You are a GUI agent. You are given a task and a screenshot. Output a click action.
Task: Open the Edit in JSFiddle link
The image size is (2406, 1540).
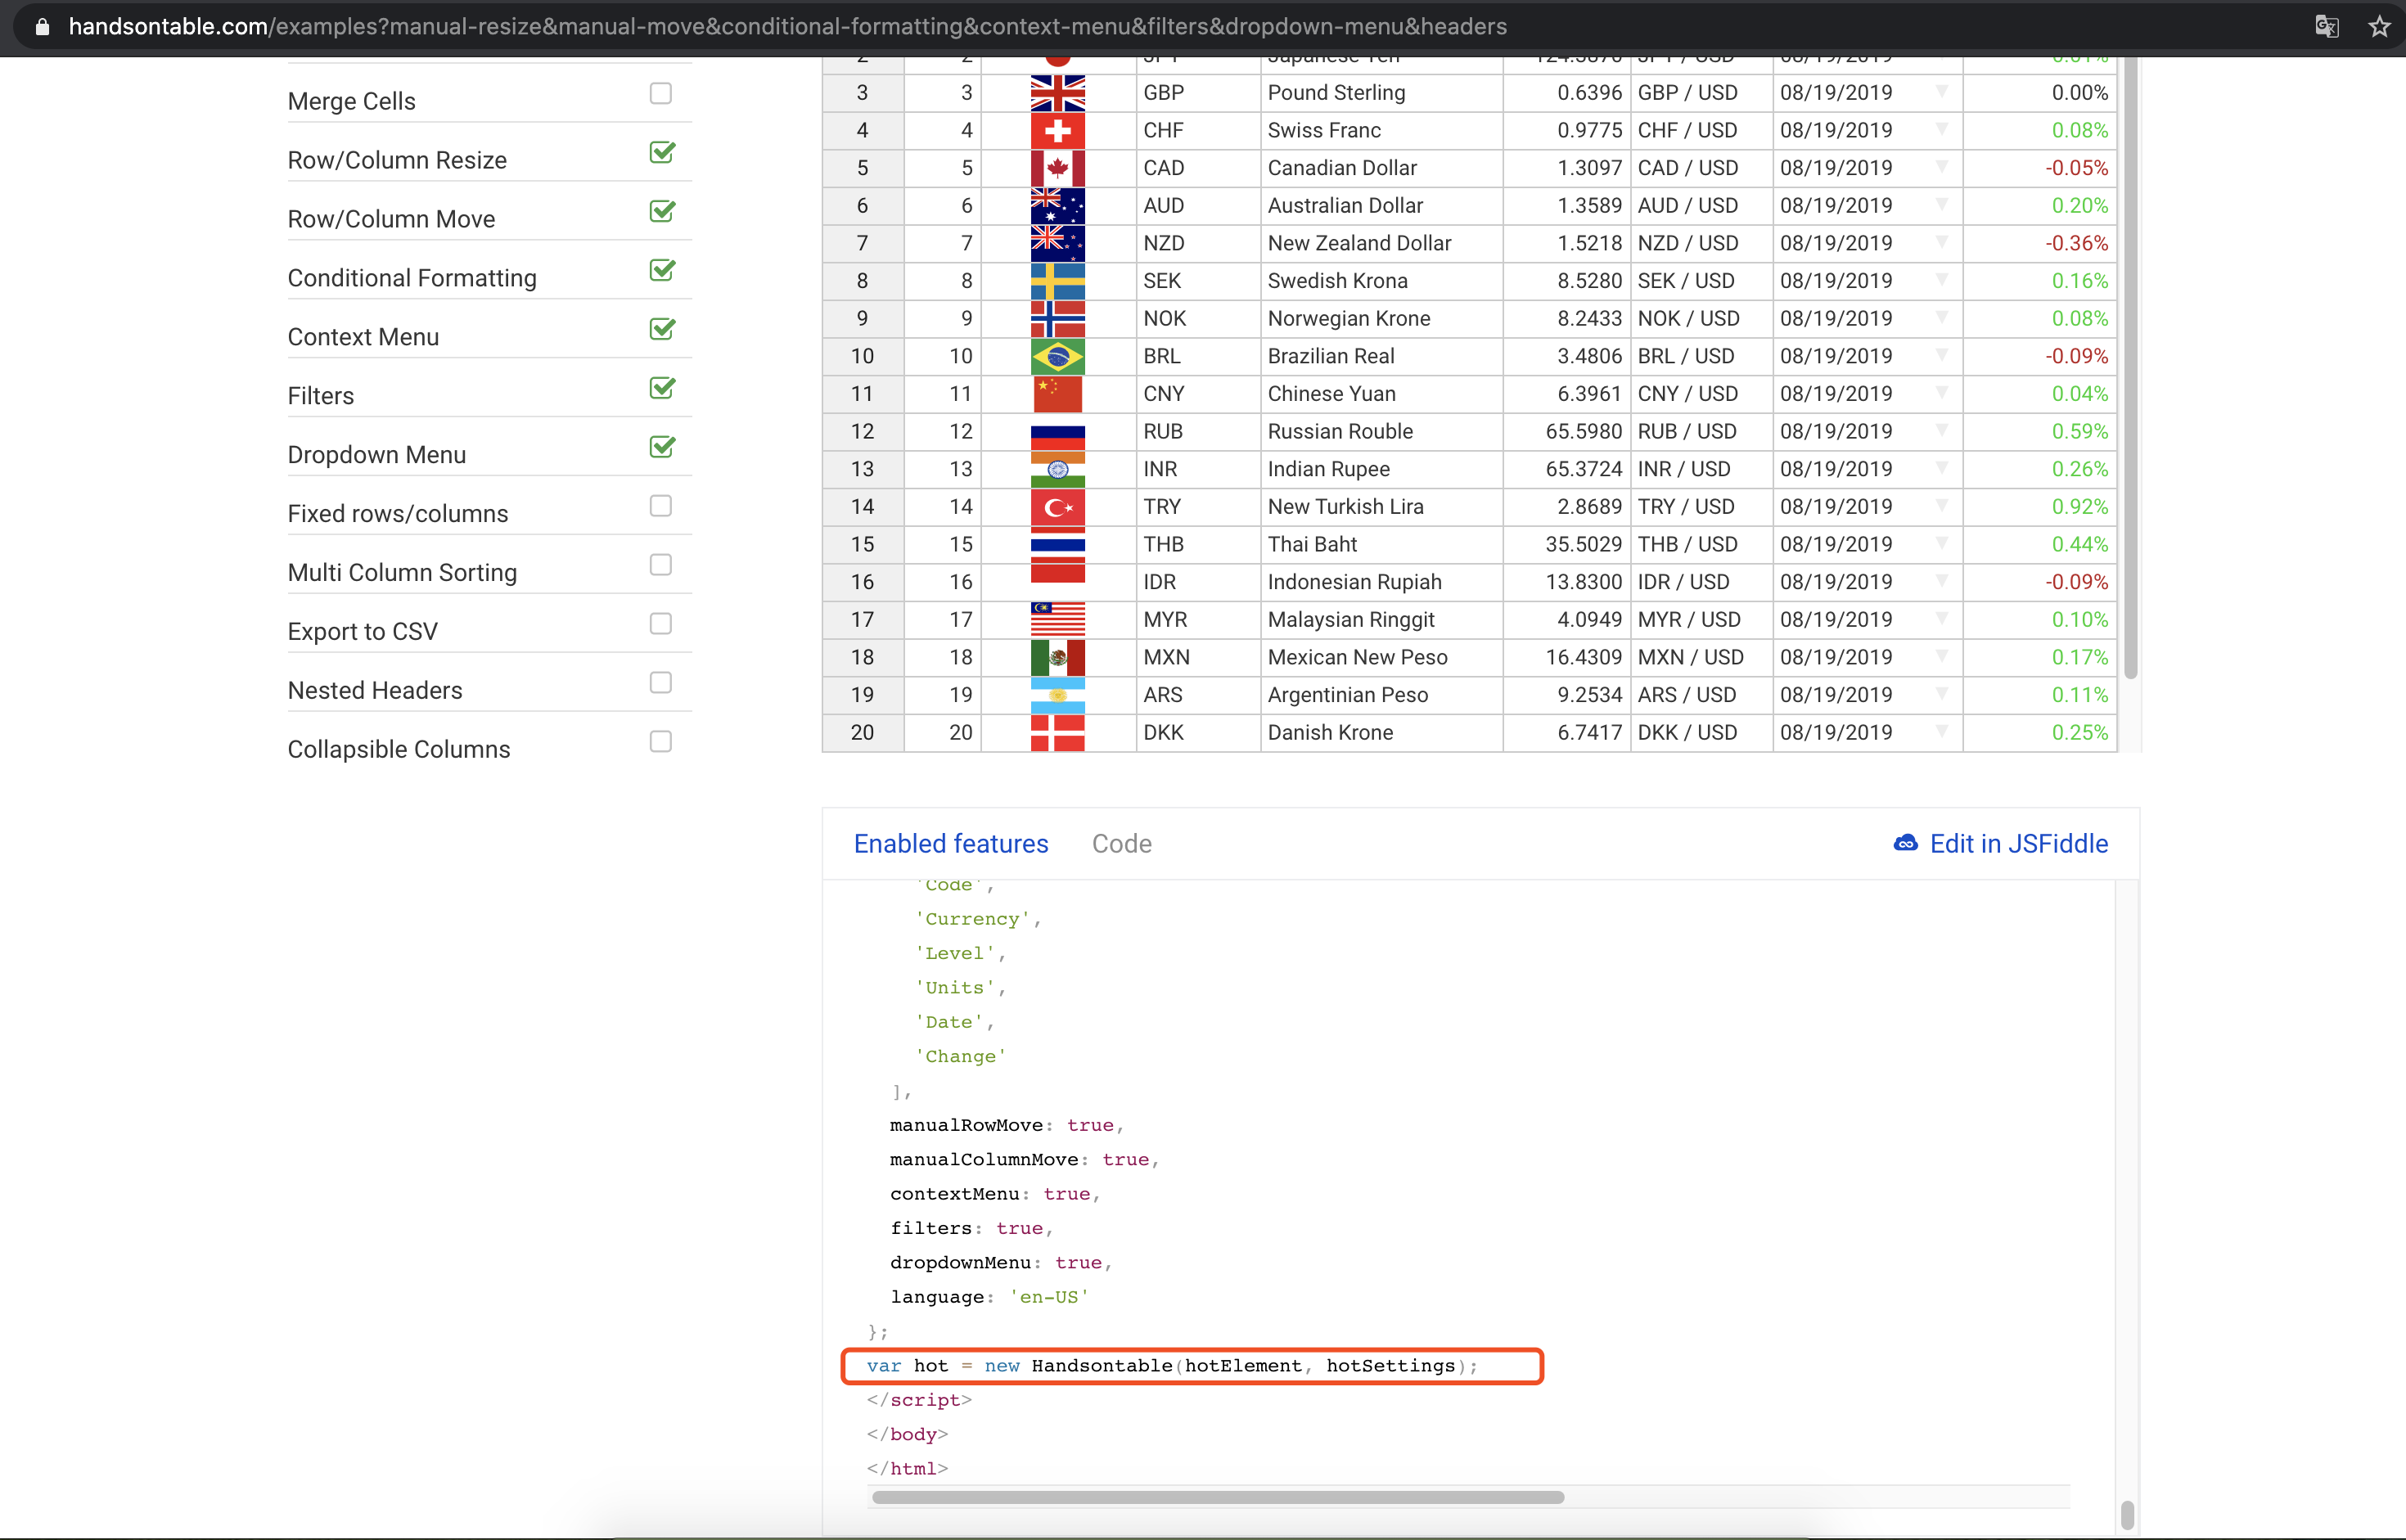click(2018, 844)
